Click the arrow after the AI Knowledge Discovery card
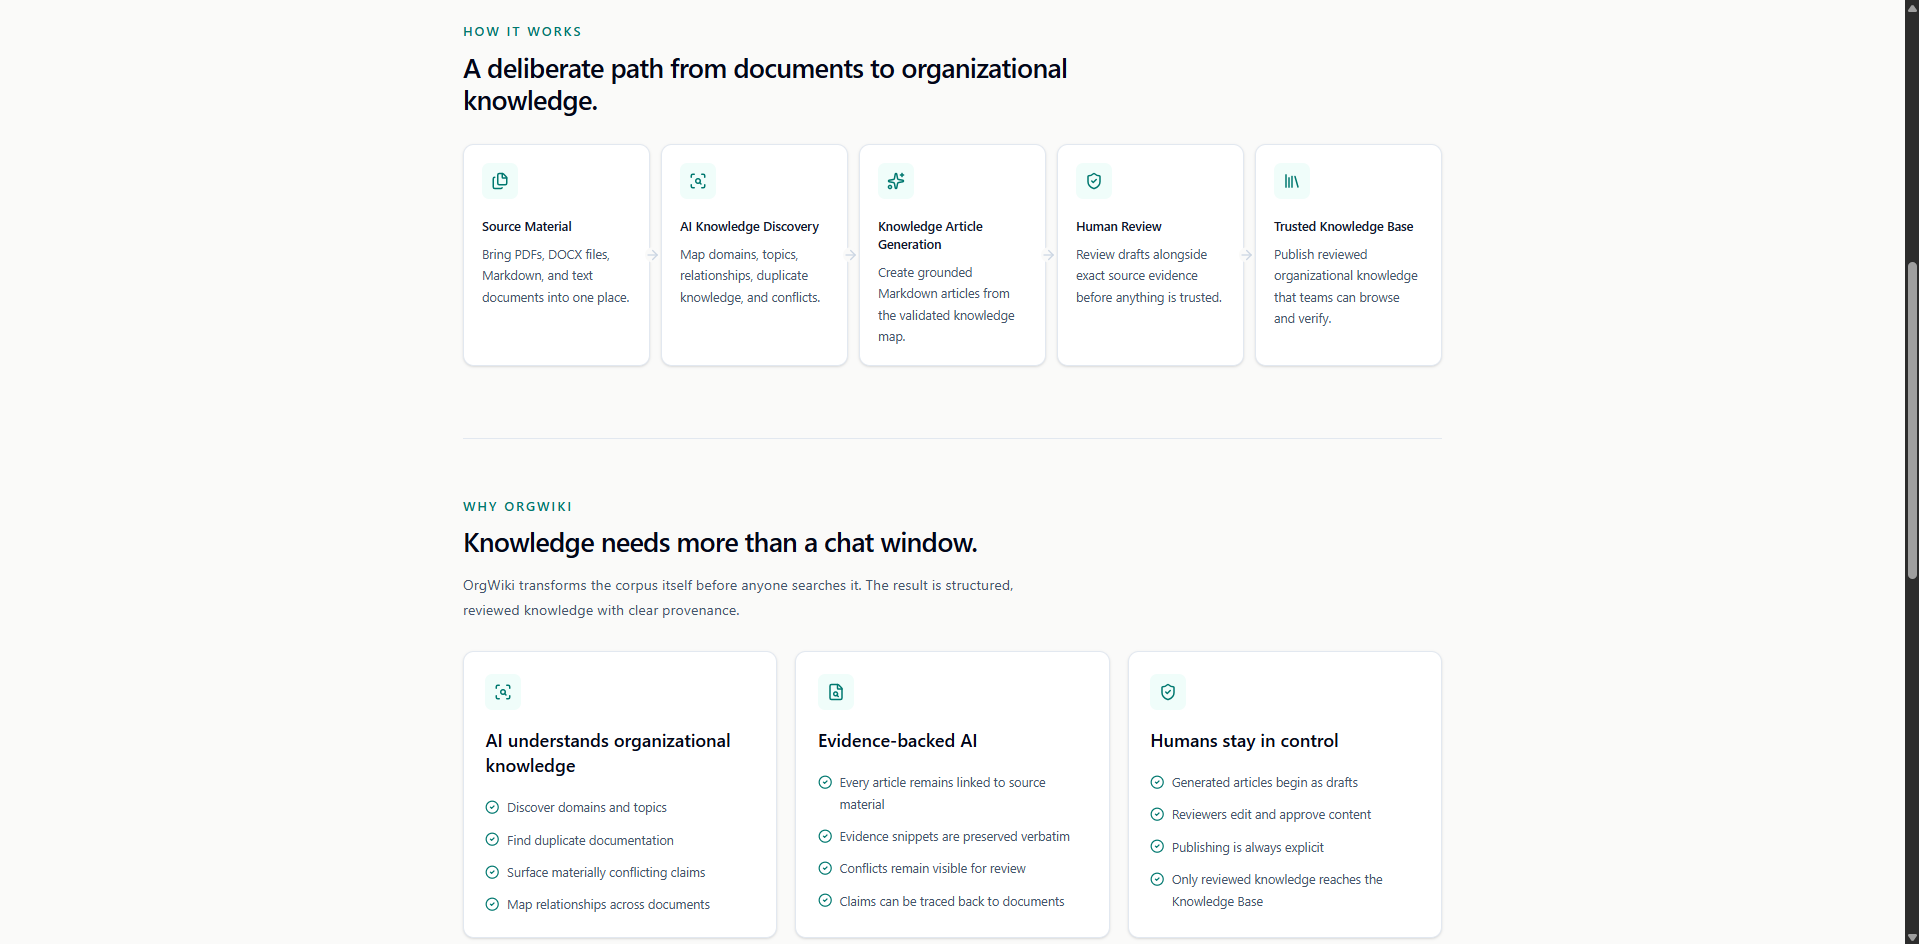This screenshot has width=1919, height=944. pos(851,255)
